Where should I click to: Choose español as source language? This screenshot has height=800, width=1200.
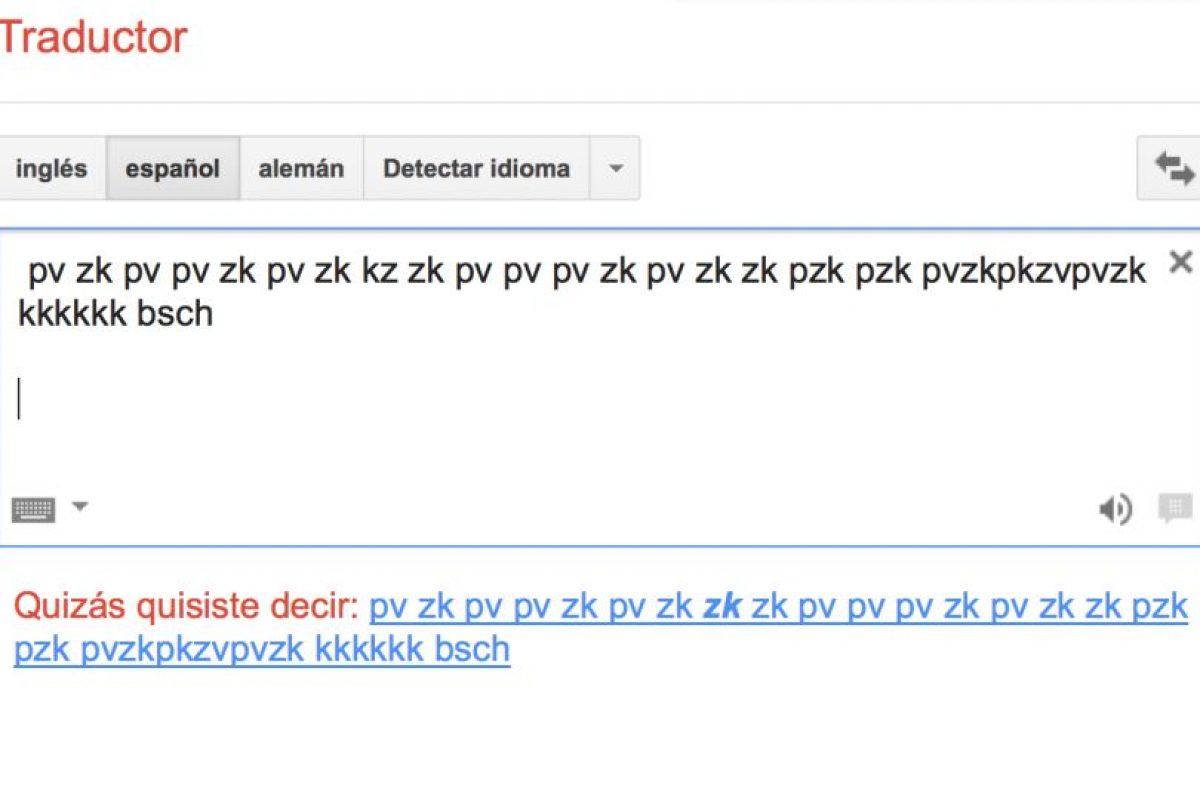click(172, 168)
